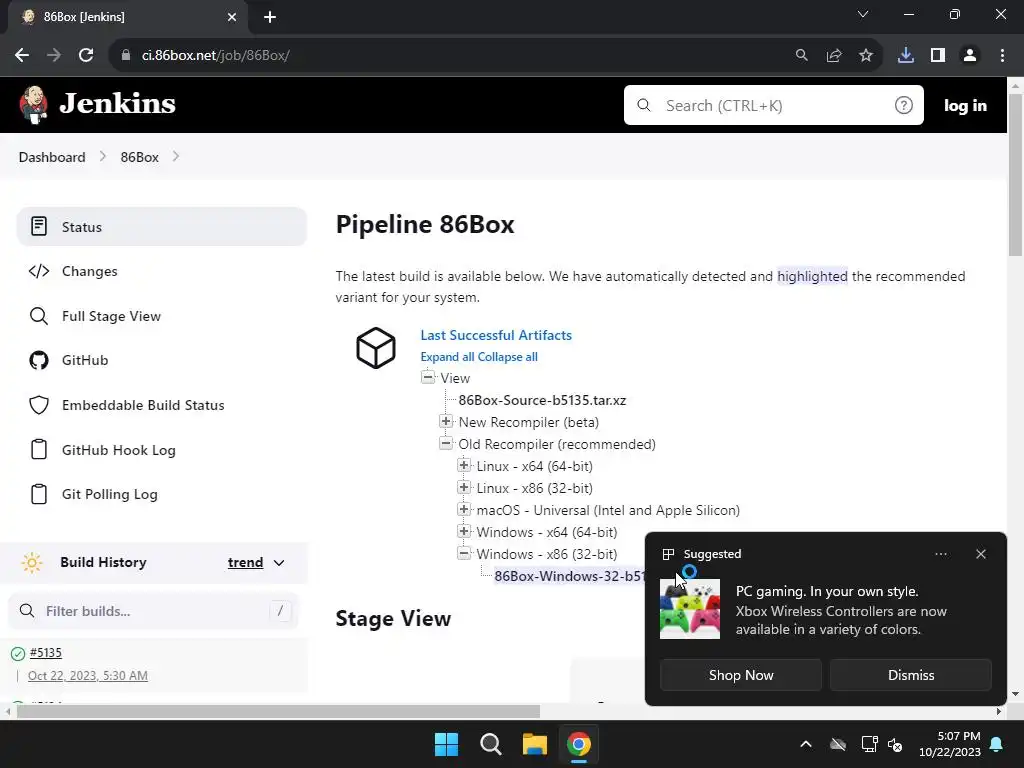Expand Linux - x86 (32-bit) node
This screenshot has width=1024, height=768.
click(x=464, y=487)
